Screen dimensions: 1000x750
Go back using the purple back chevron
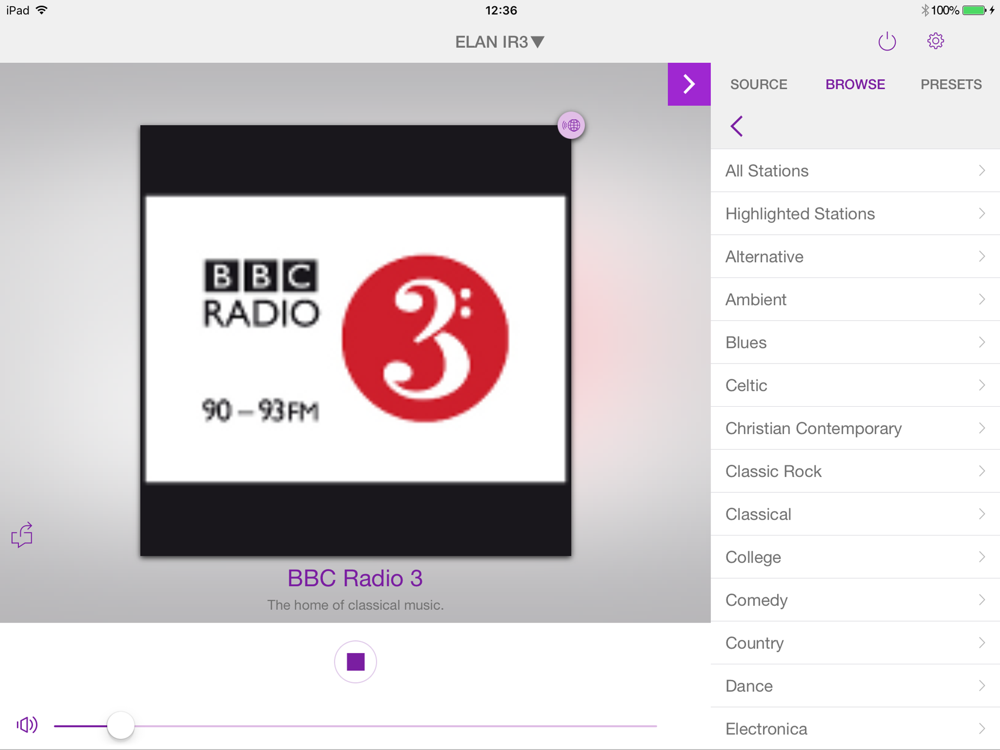pos(737,126)
